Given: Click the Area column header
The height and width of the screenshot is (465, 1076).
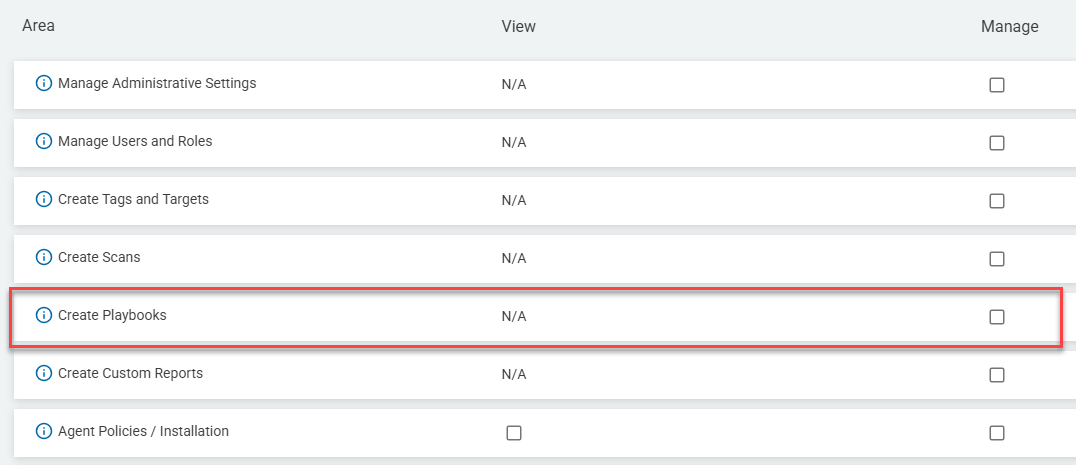Looking at the screenshot, I should click(38, 26).
